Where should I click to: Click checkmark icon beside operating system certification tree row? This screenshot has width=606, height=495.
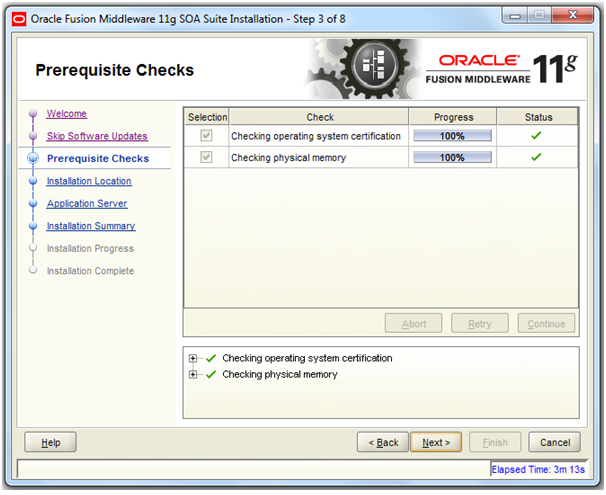coord(211,358)
